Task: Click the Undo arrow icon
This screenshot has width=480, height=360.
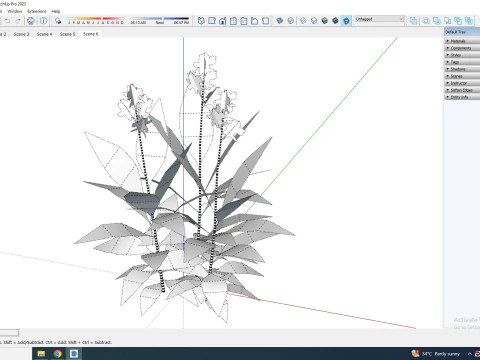Action: point(7,21)
